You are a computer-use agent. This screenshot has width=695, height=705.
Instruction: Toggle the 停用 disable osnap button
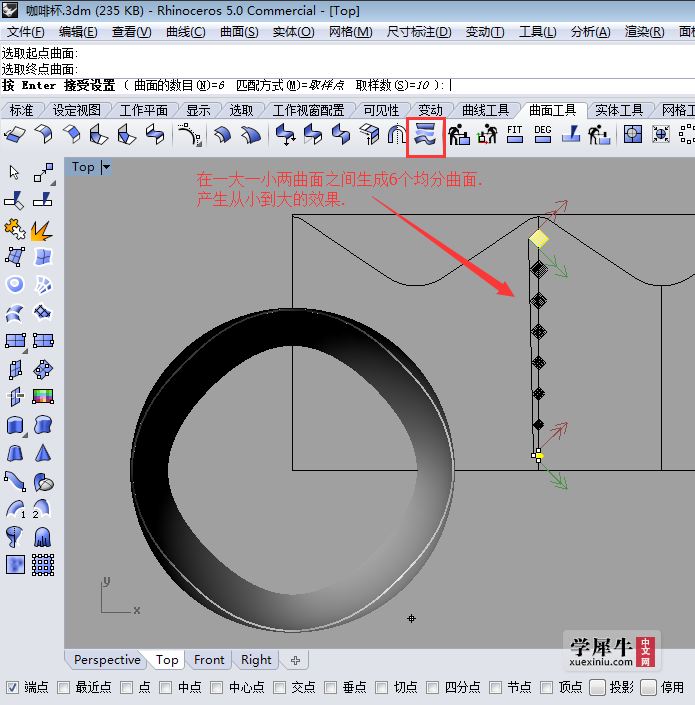pos(648,687)
